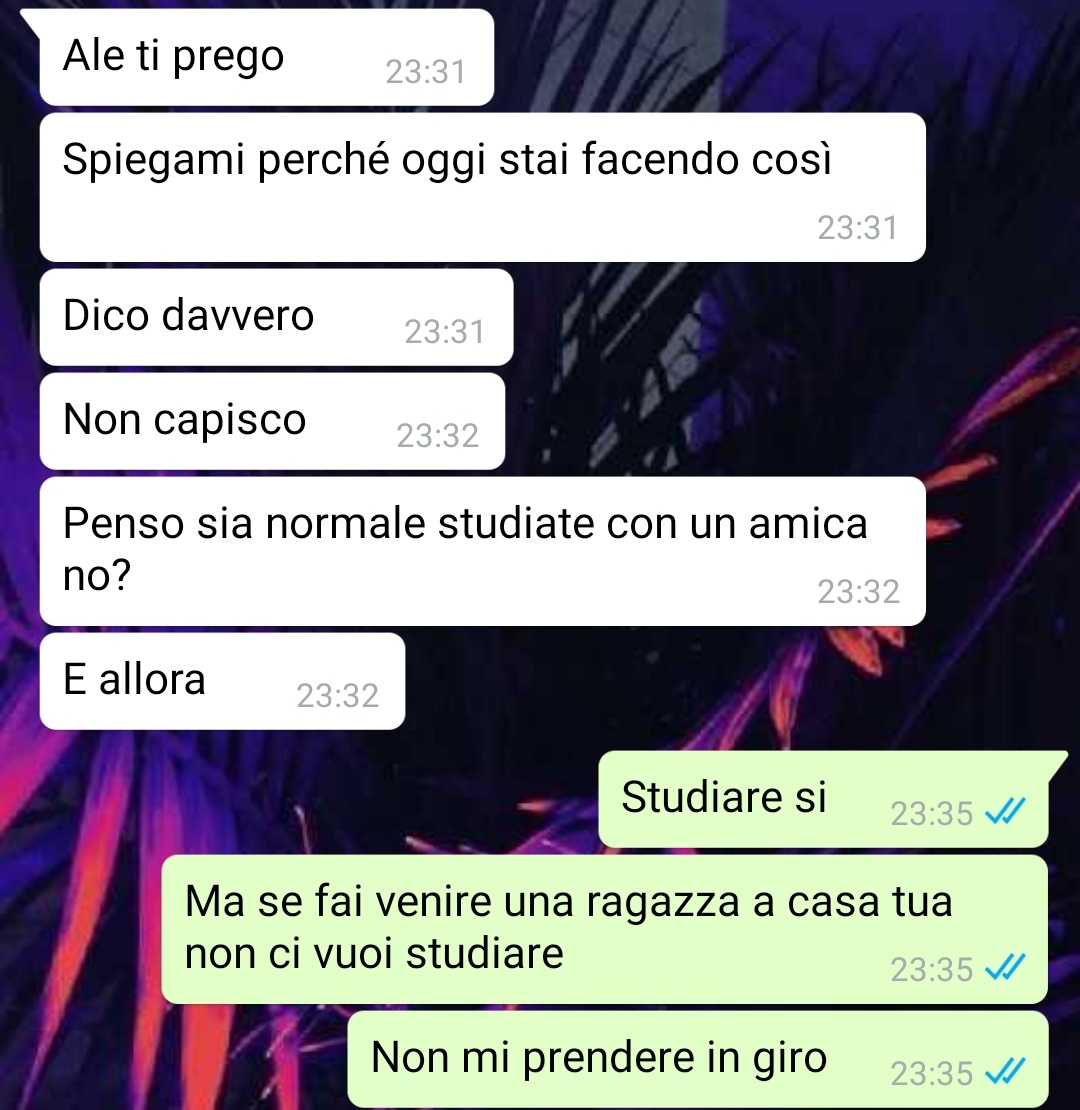Tap the read ticks next to 'Non mi prendere in giro'
1080x1110 pixels.
pos(1005,1071)
